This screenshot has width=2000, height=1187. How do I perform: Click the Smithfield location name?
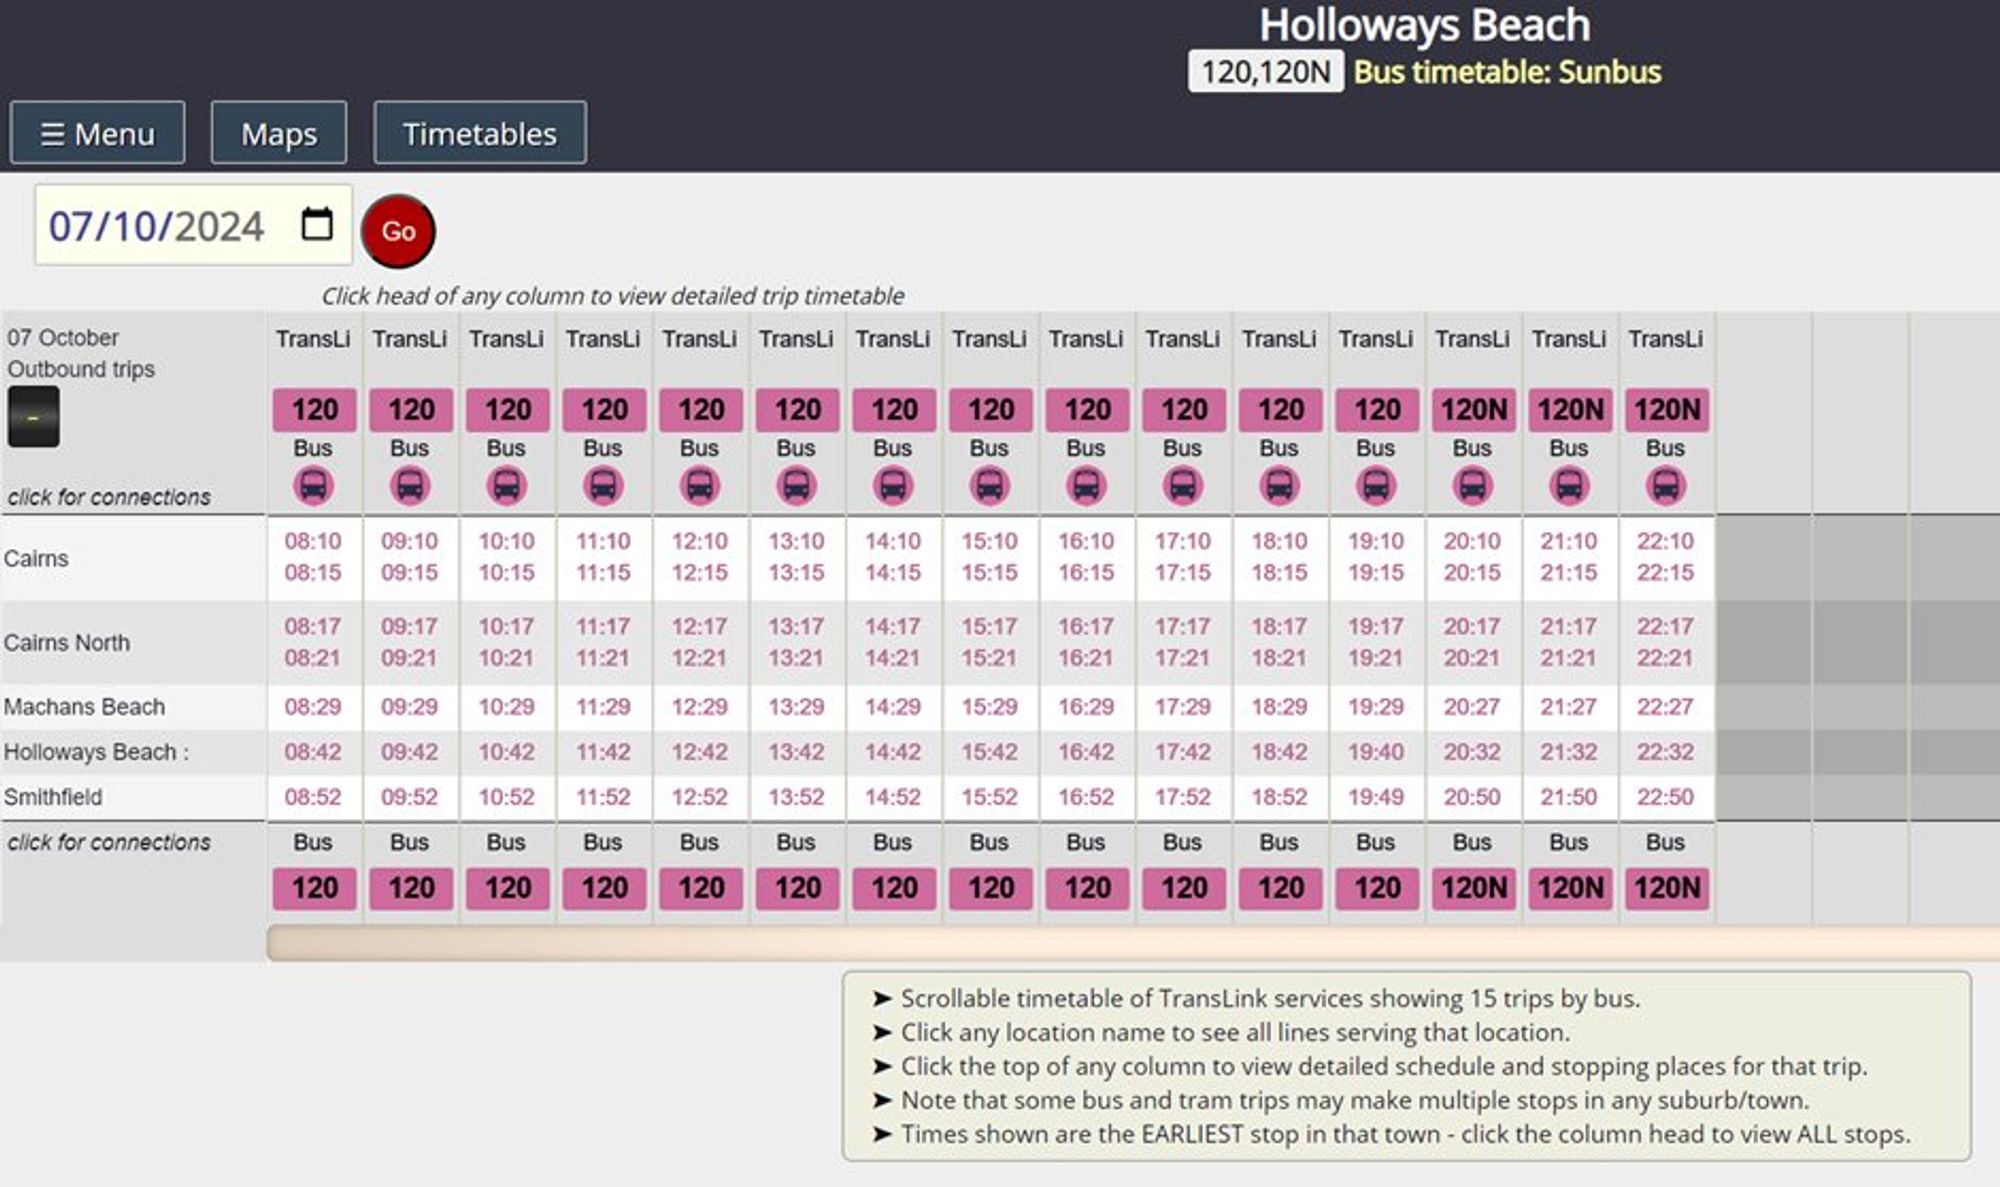coord(53,797)
